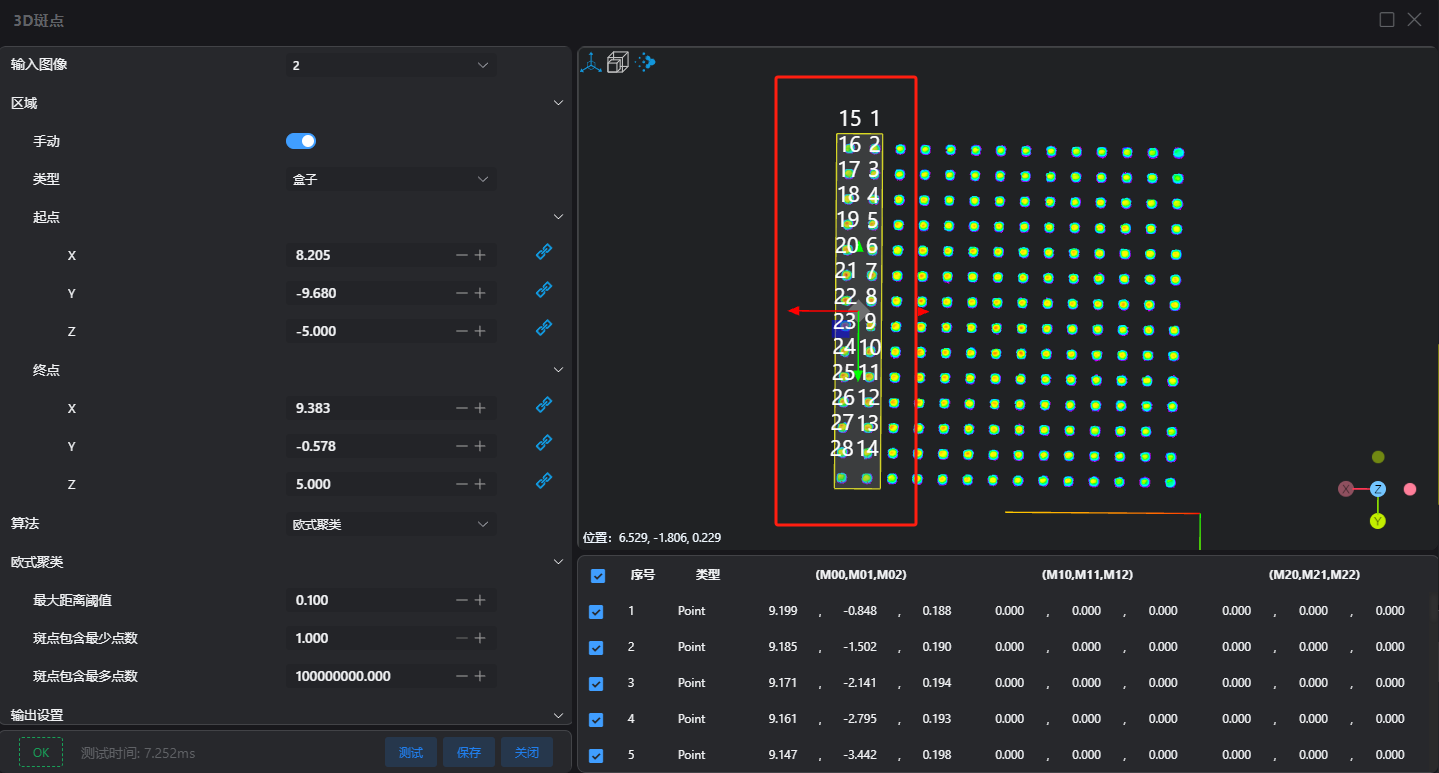Screen dimensions: 1439x773
Task: Decrease 最大距离阈值 with minus
Action: point(462,600)
